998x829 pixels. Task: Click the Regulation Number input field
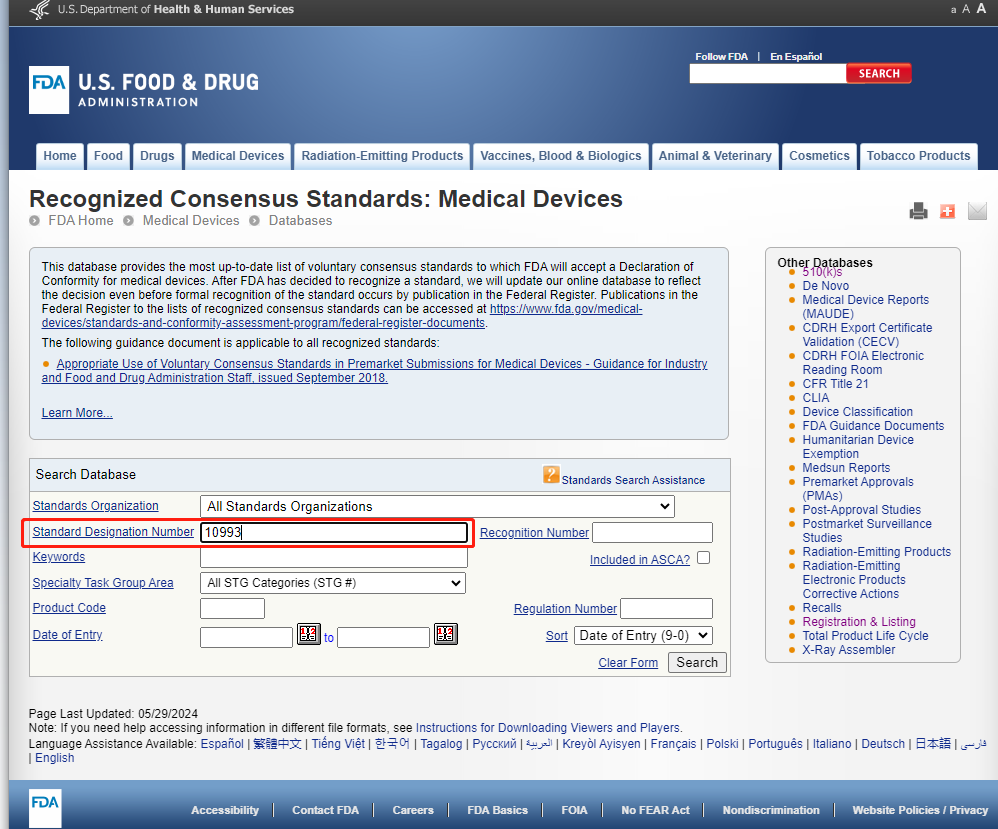(x=666, y=609)
